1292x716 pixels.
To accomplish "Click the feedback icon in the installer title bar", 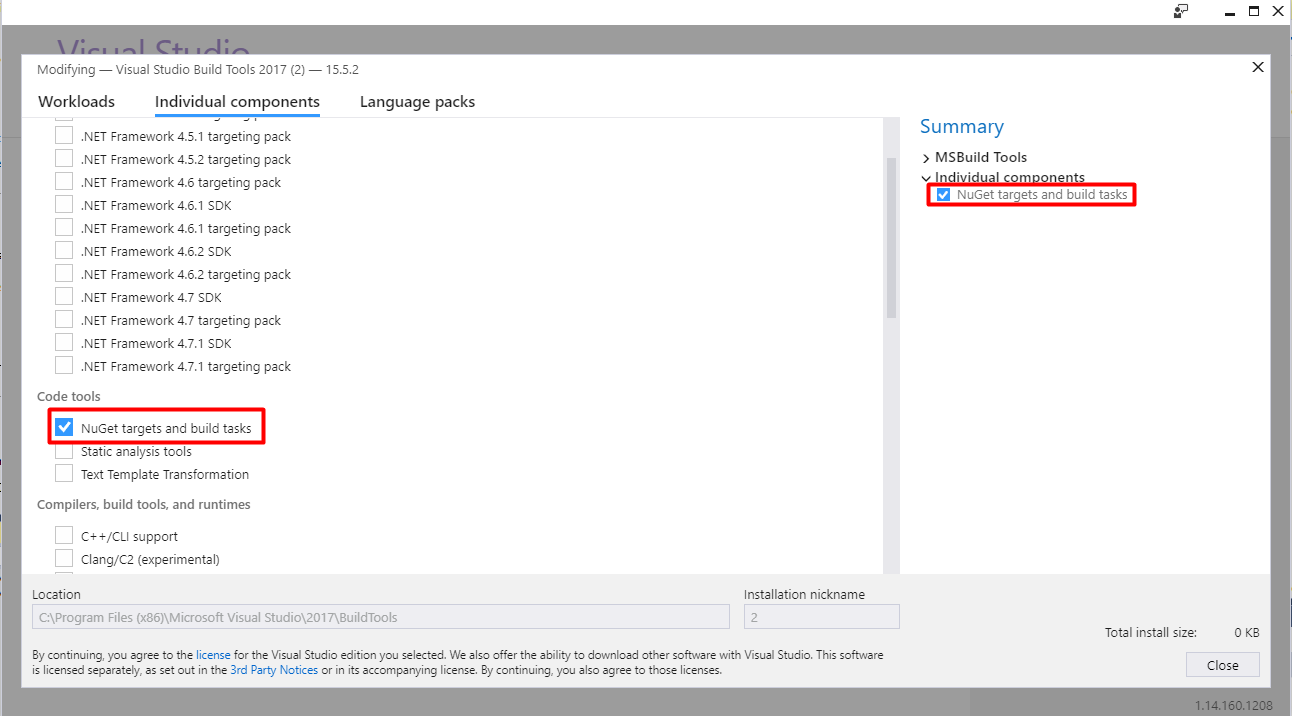I will [x=1181, y=11].
